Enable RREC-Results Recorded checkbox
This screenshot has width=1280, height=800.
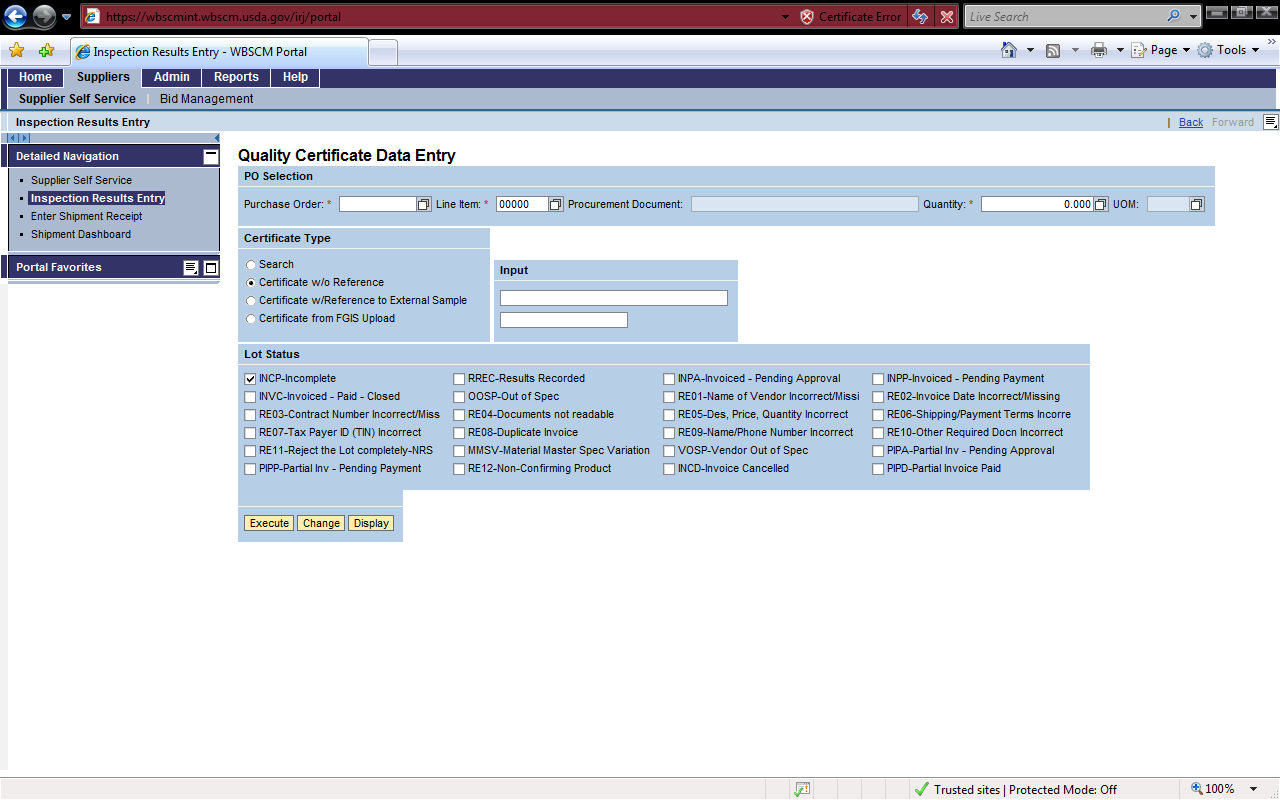[459, 379]
